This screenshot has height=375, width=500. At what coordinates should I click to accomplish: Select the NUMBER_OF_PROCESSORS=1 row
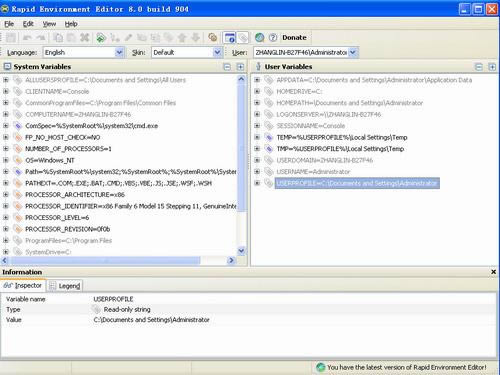[68, 149]
